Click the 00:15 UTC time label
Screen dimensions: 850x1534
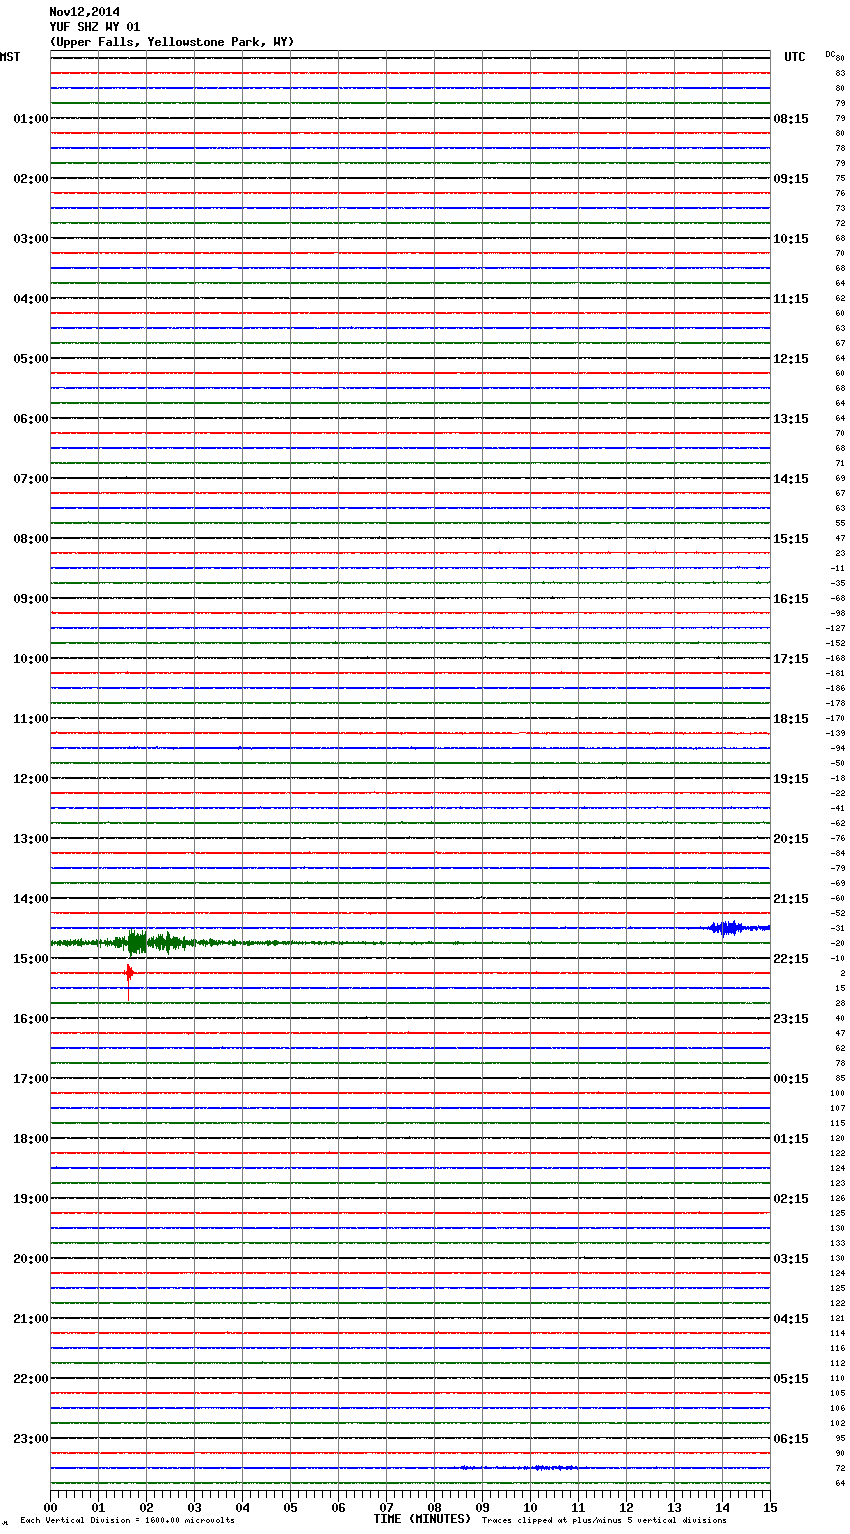click(x=791, y=1079)
